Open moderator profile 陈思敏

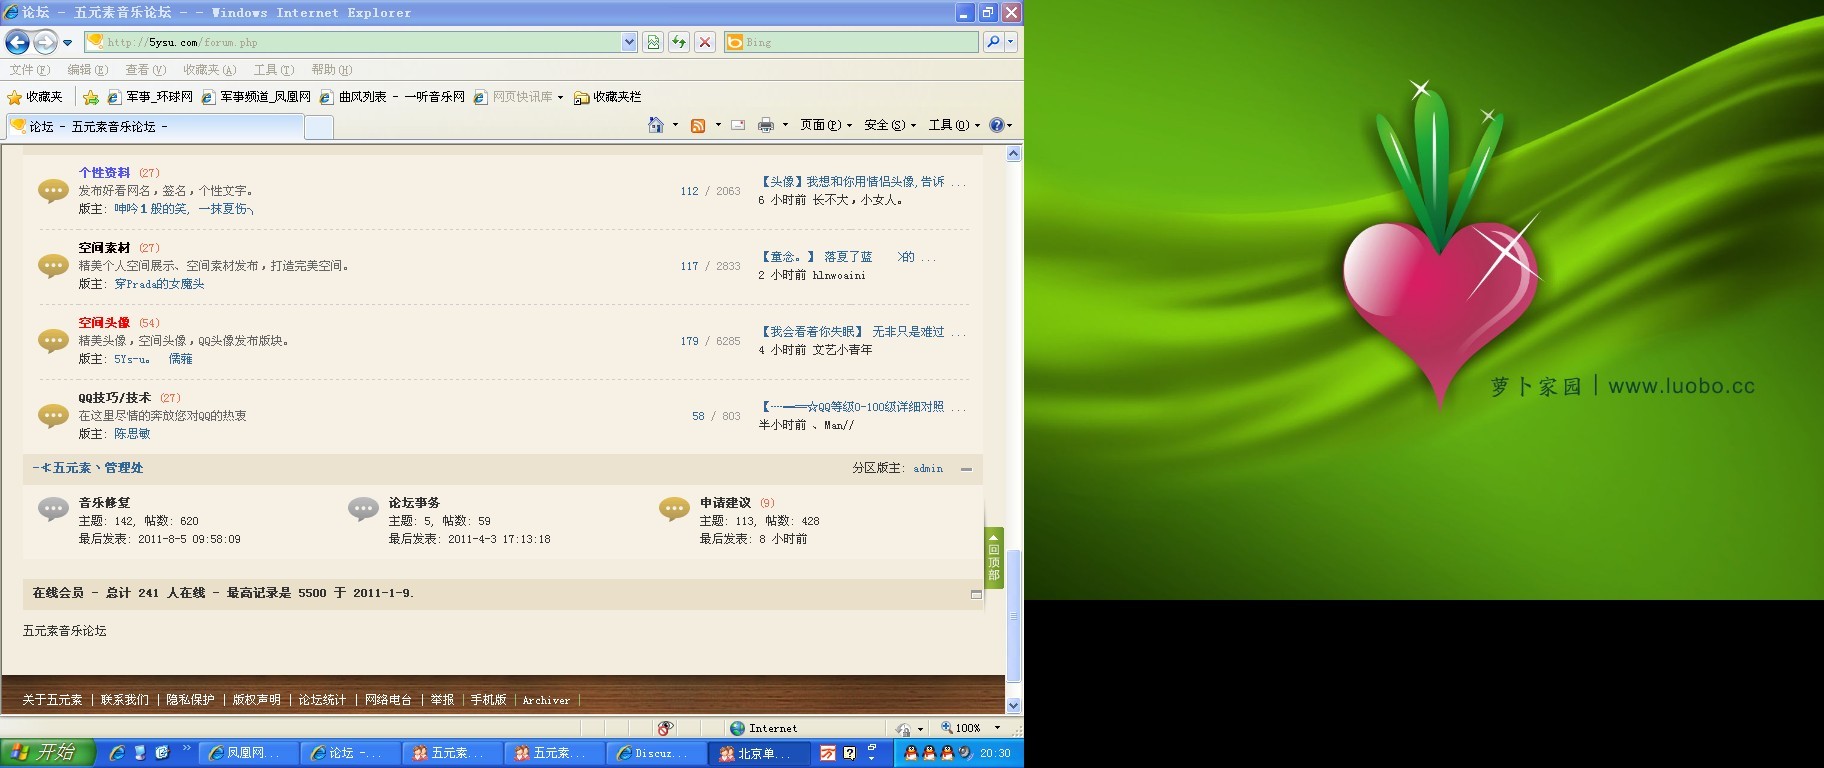tap(132, 434)
